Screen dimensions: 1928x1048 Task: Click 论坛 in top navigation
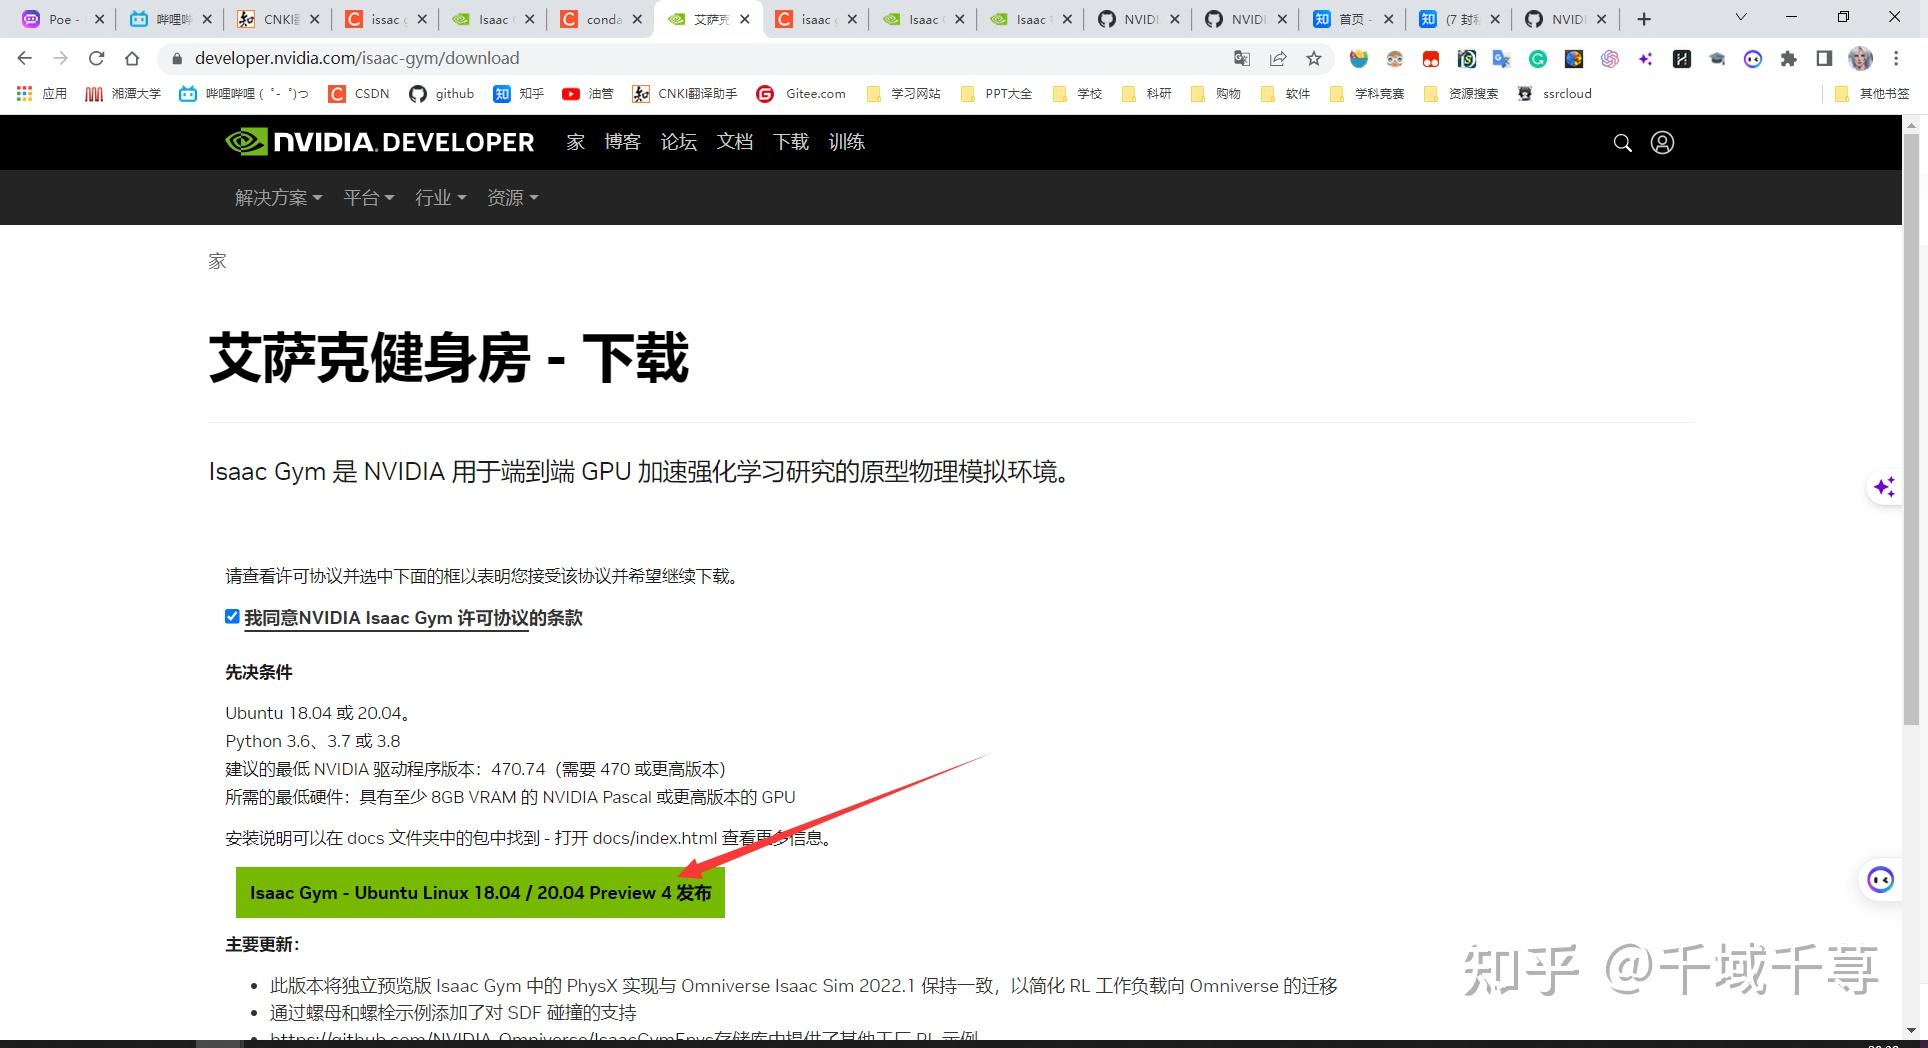(x=678, y=142)
